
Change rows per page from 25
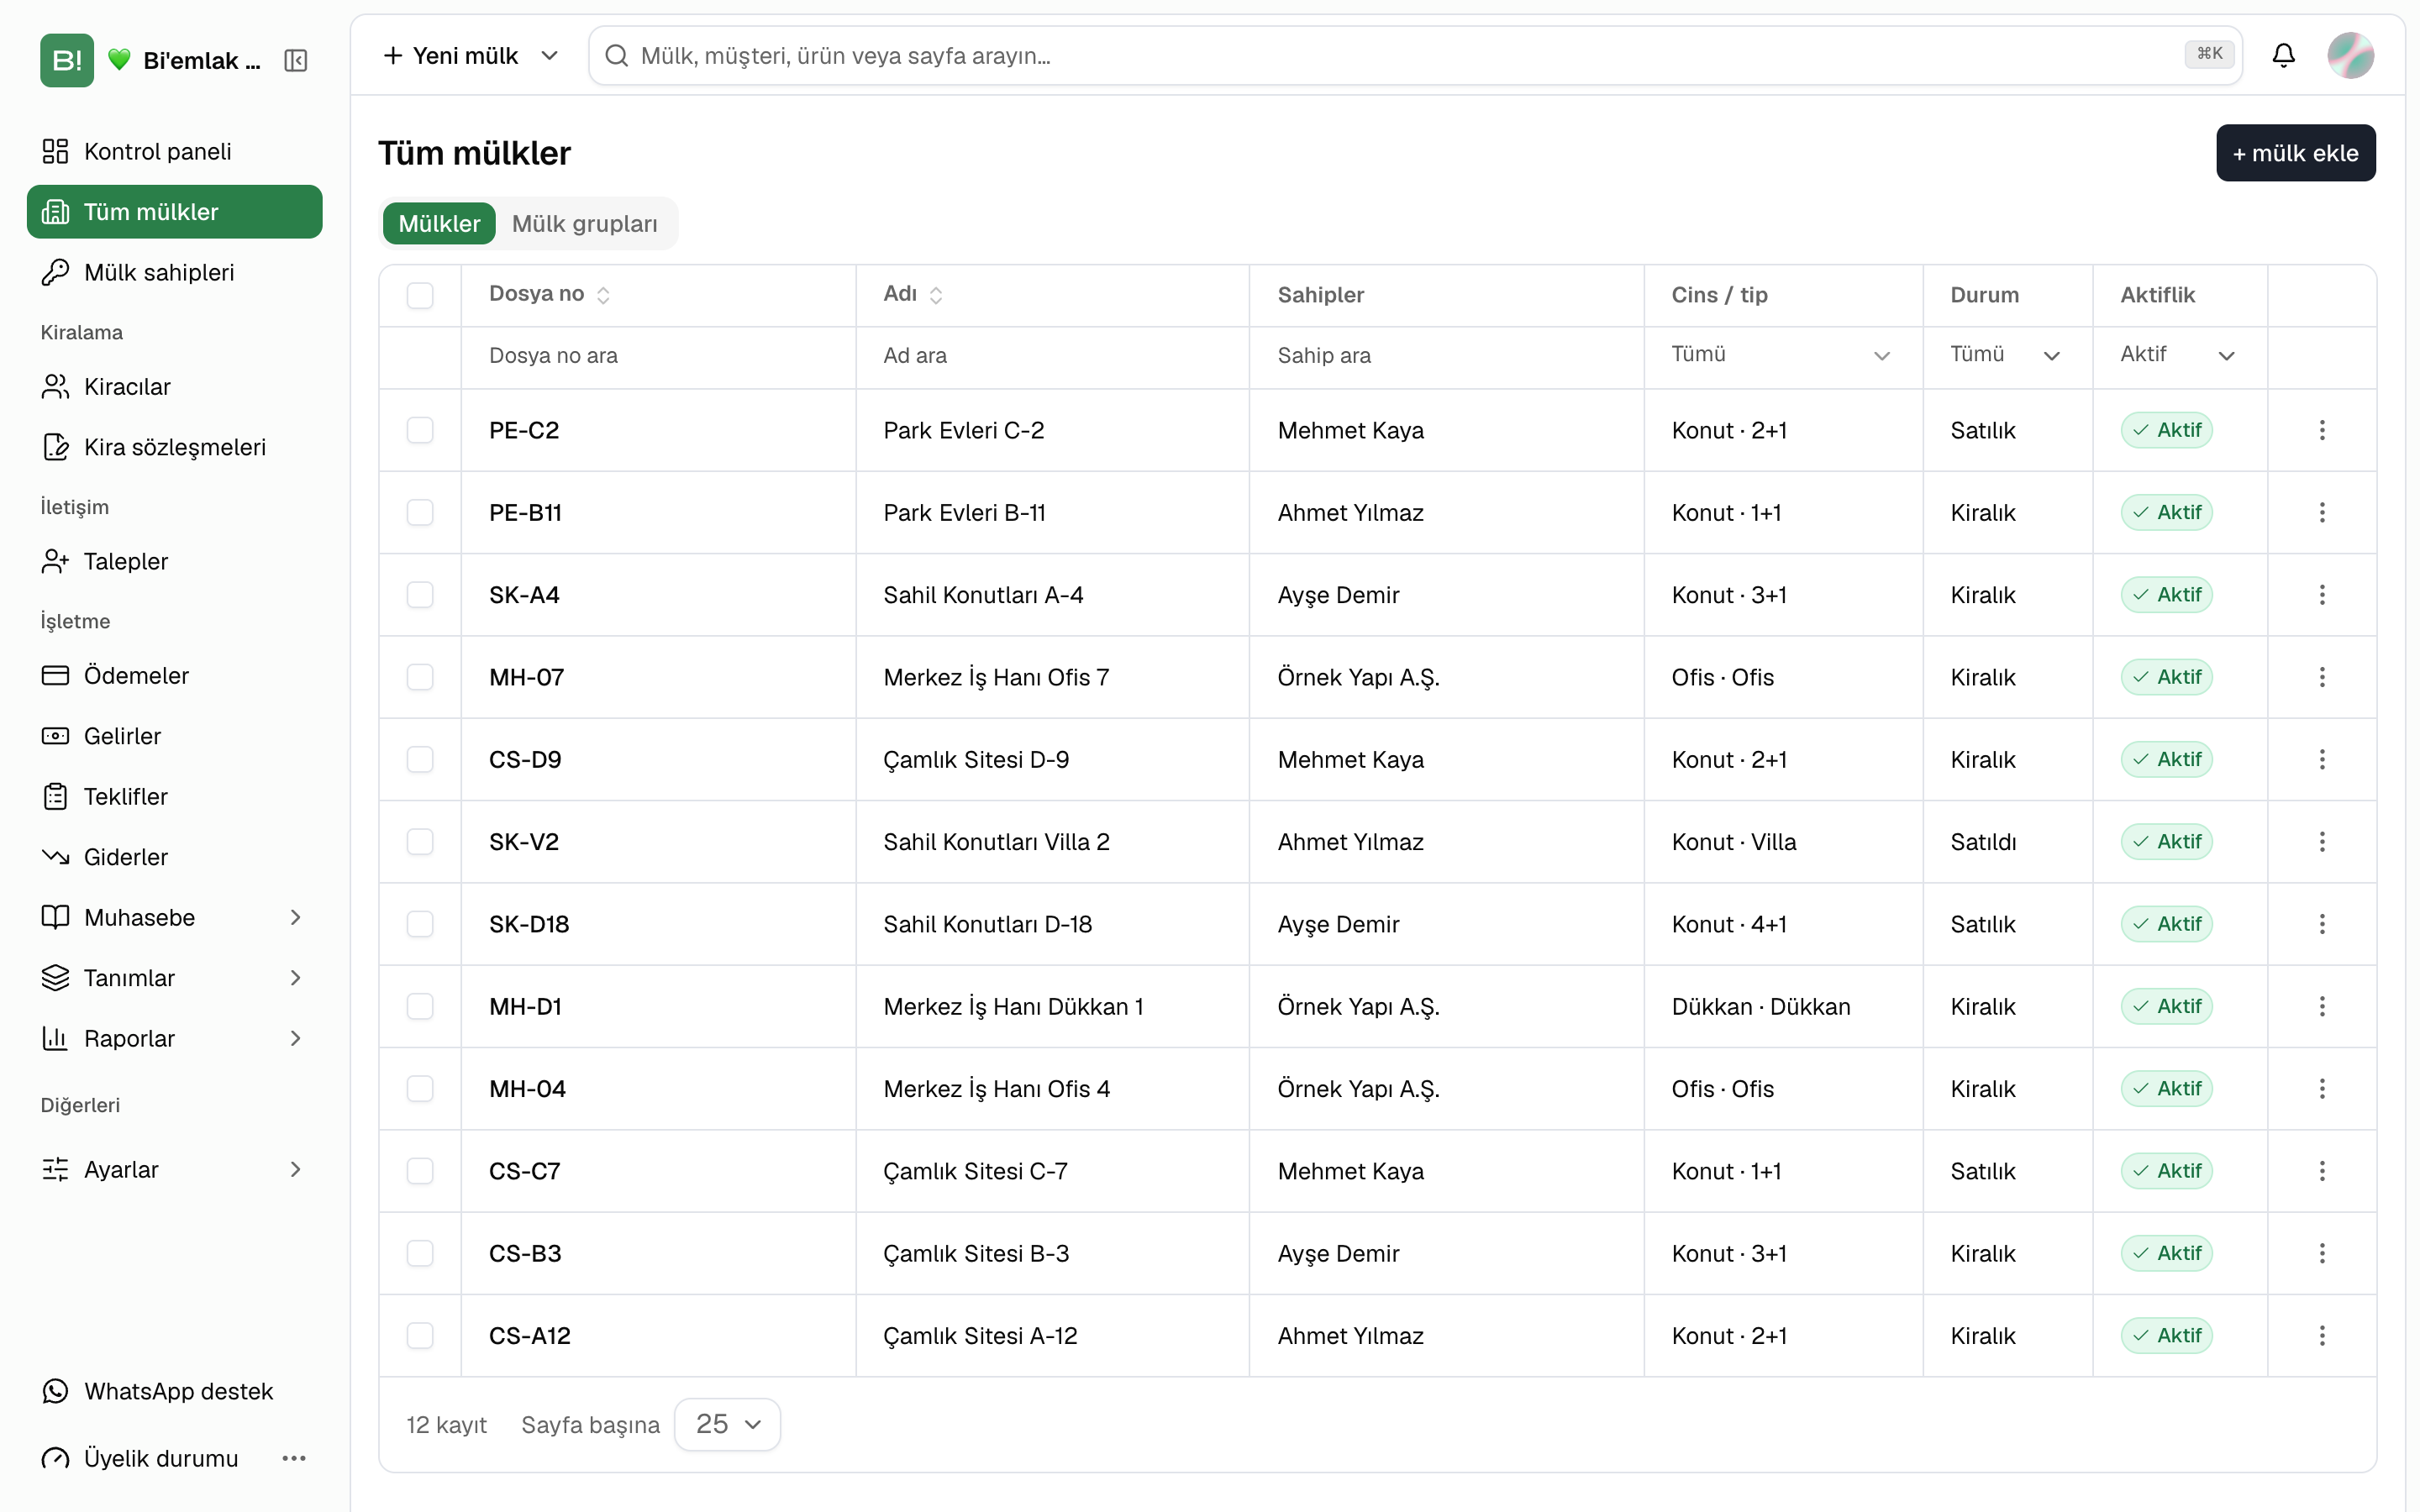727,1424
